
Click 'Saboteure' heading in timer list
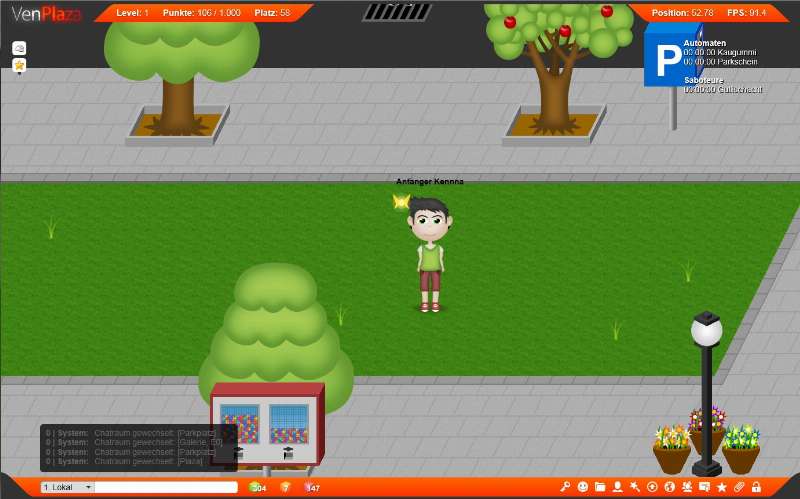pyautogui.click(x=704, y=81)
